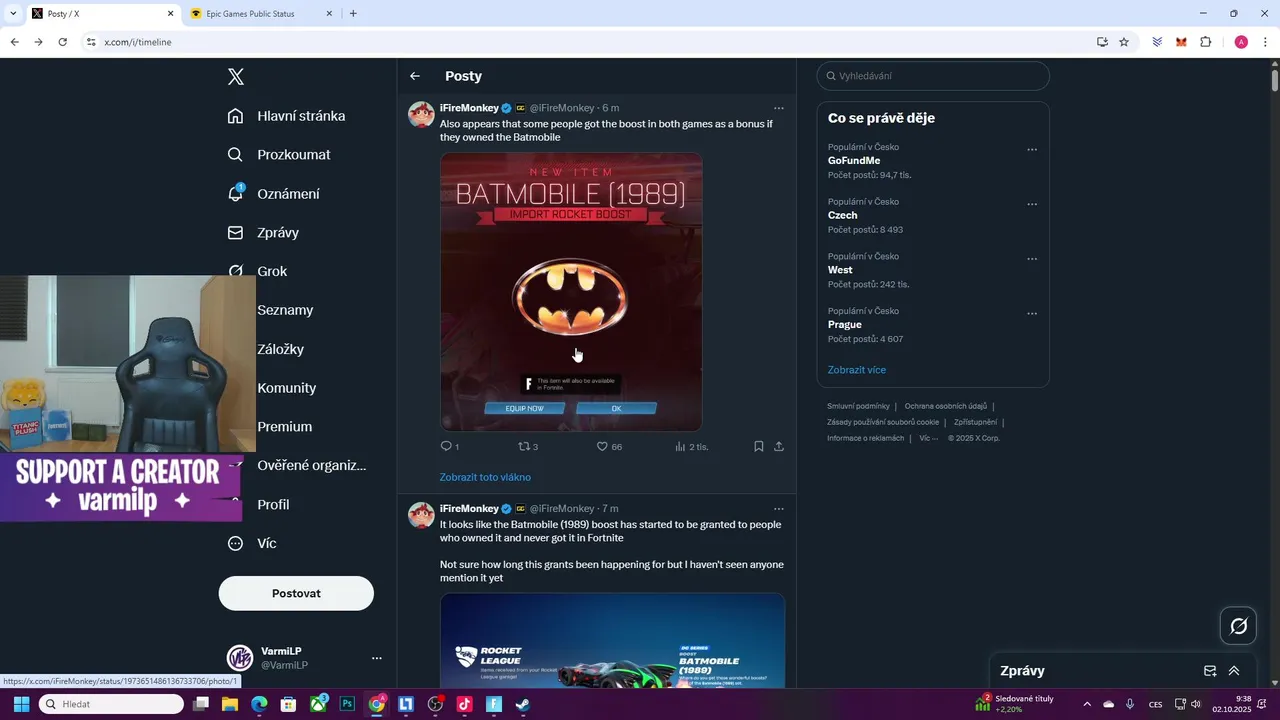Bookmark this page with the star icon
This screenshot has width=1280, height=720.
pyautogui.click(x=1124, y=42)
